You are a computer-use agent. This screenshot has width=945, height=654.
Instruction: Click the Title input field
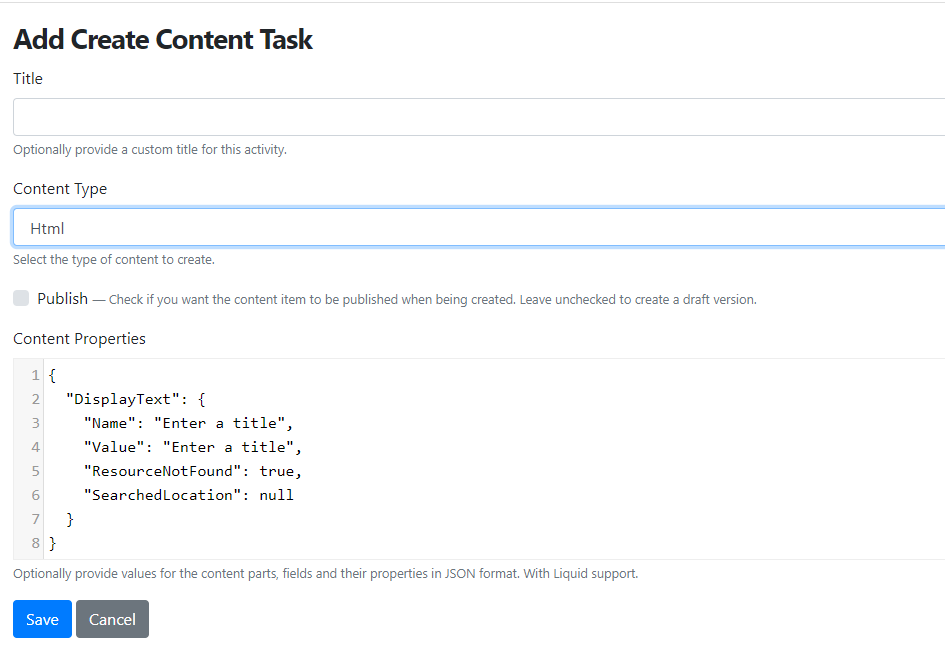click(x=470, y=116)
